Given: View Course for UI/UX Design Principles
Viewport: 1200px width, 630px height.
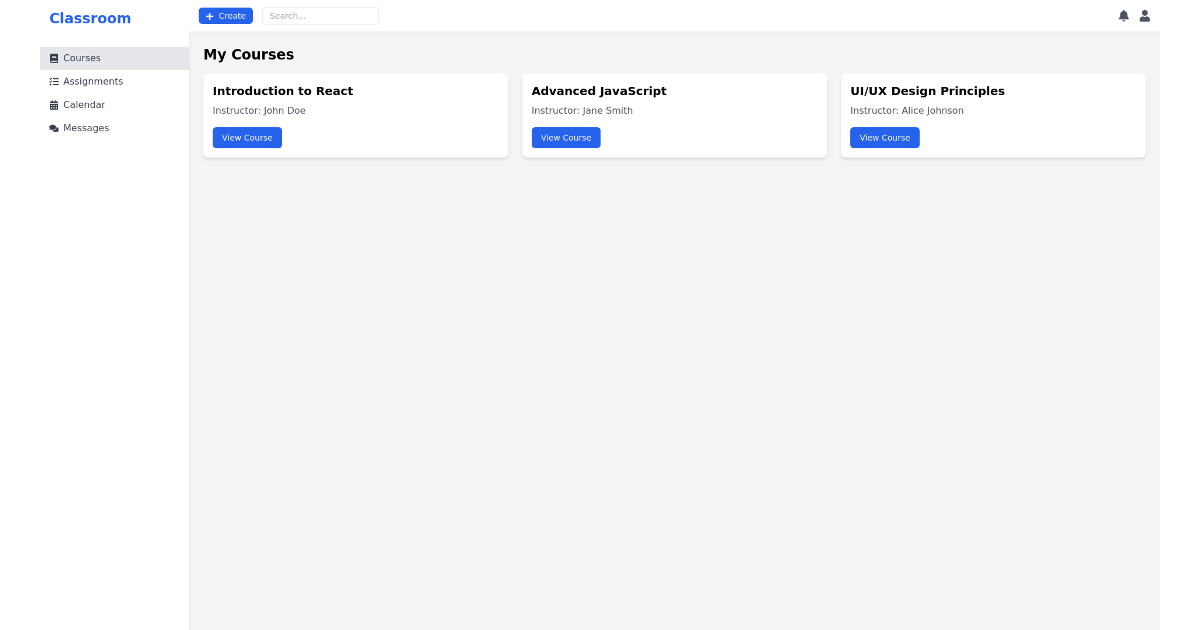Looking at the screenshot, I should click(884, 137).
